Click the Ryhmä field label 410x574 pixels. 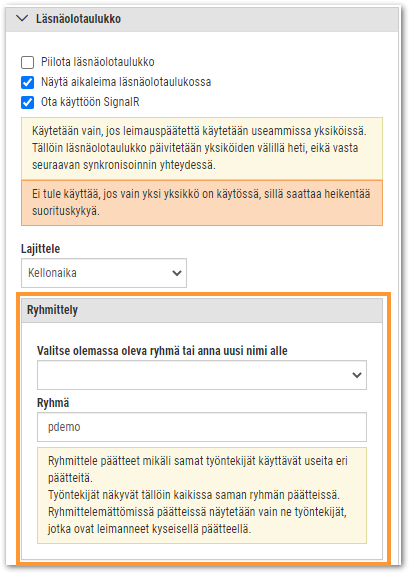pos(53,403)
